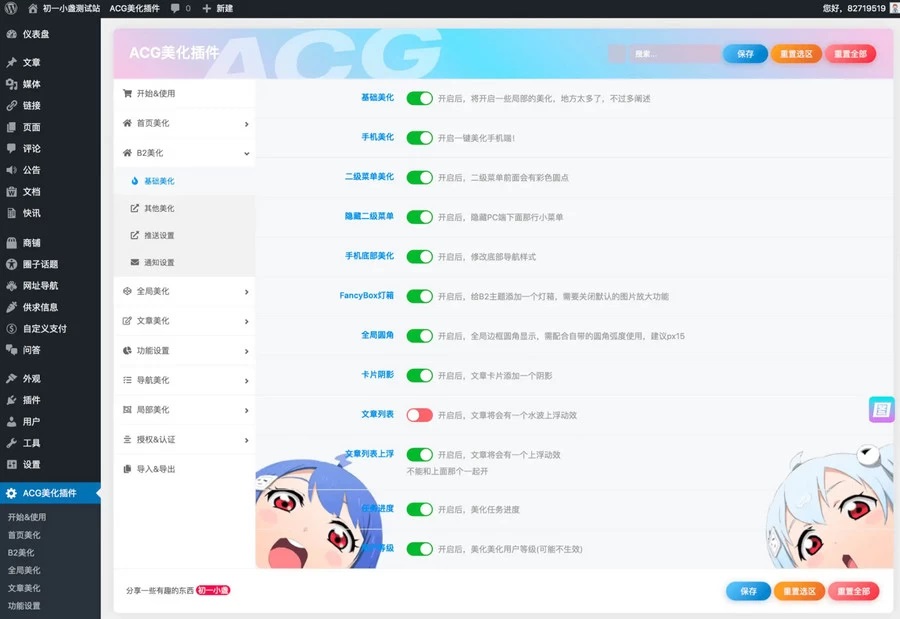Open 商铺 using its shop icon
The image size is (900, 619).
(x=14, y=242)
